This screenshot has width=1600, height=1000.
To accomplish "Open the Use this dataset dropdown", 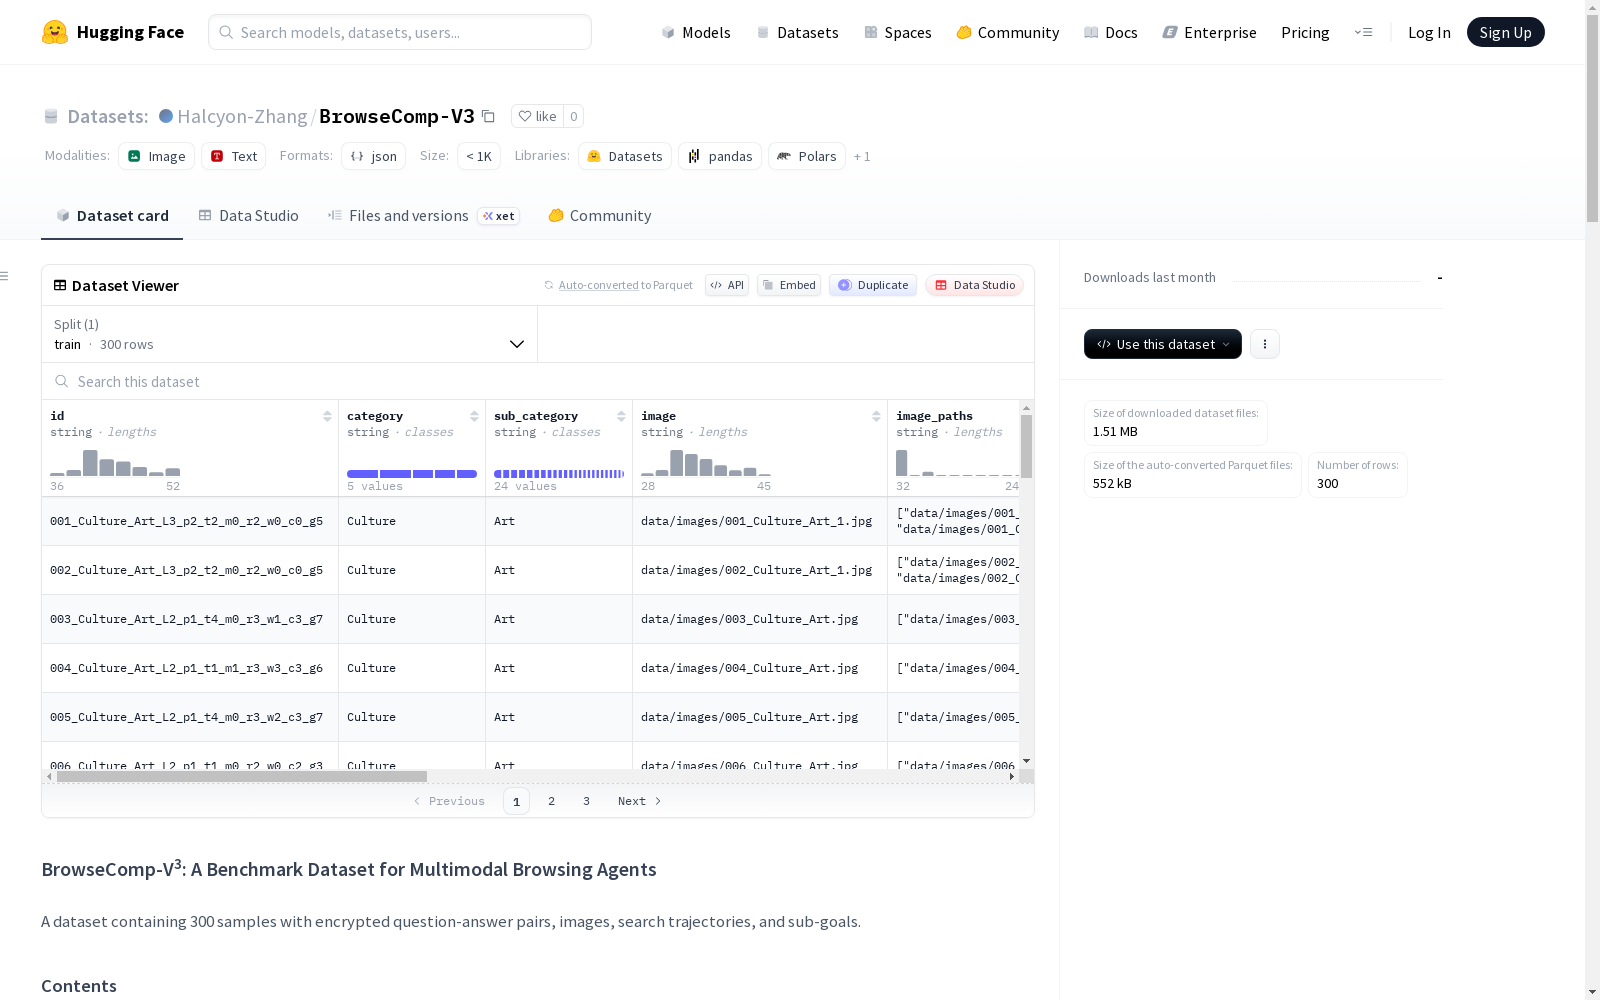I will pyautogui.click(x=1163, y=344).
